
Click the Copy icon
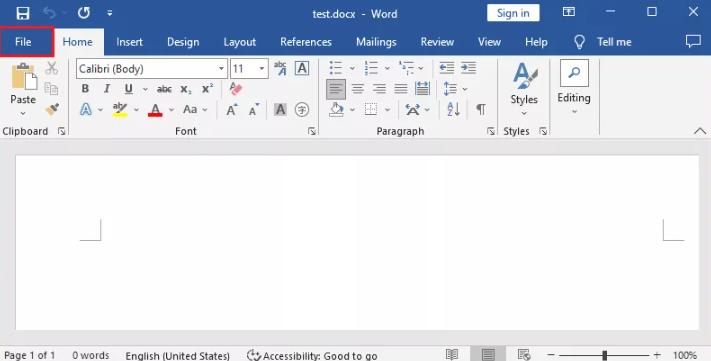(x=51, y=88)
